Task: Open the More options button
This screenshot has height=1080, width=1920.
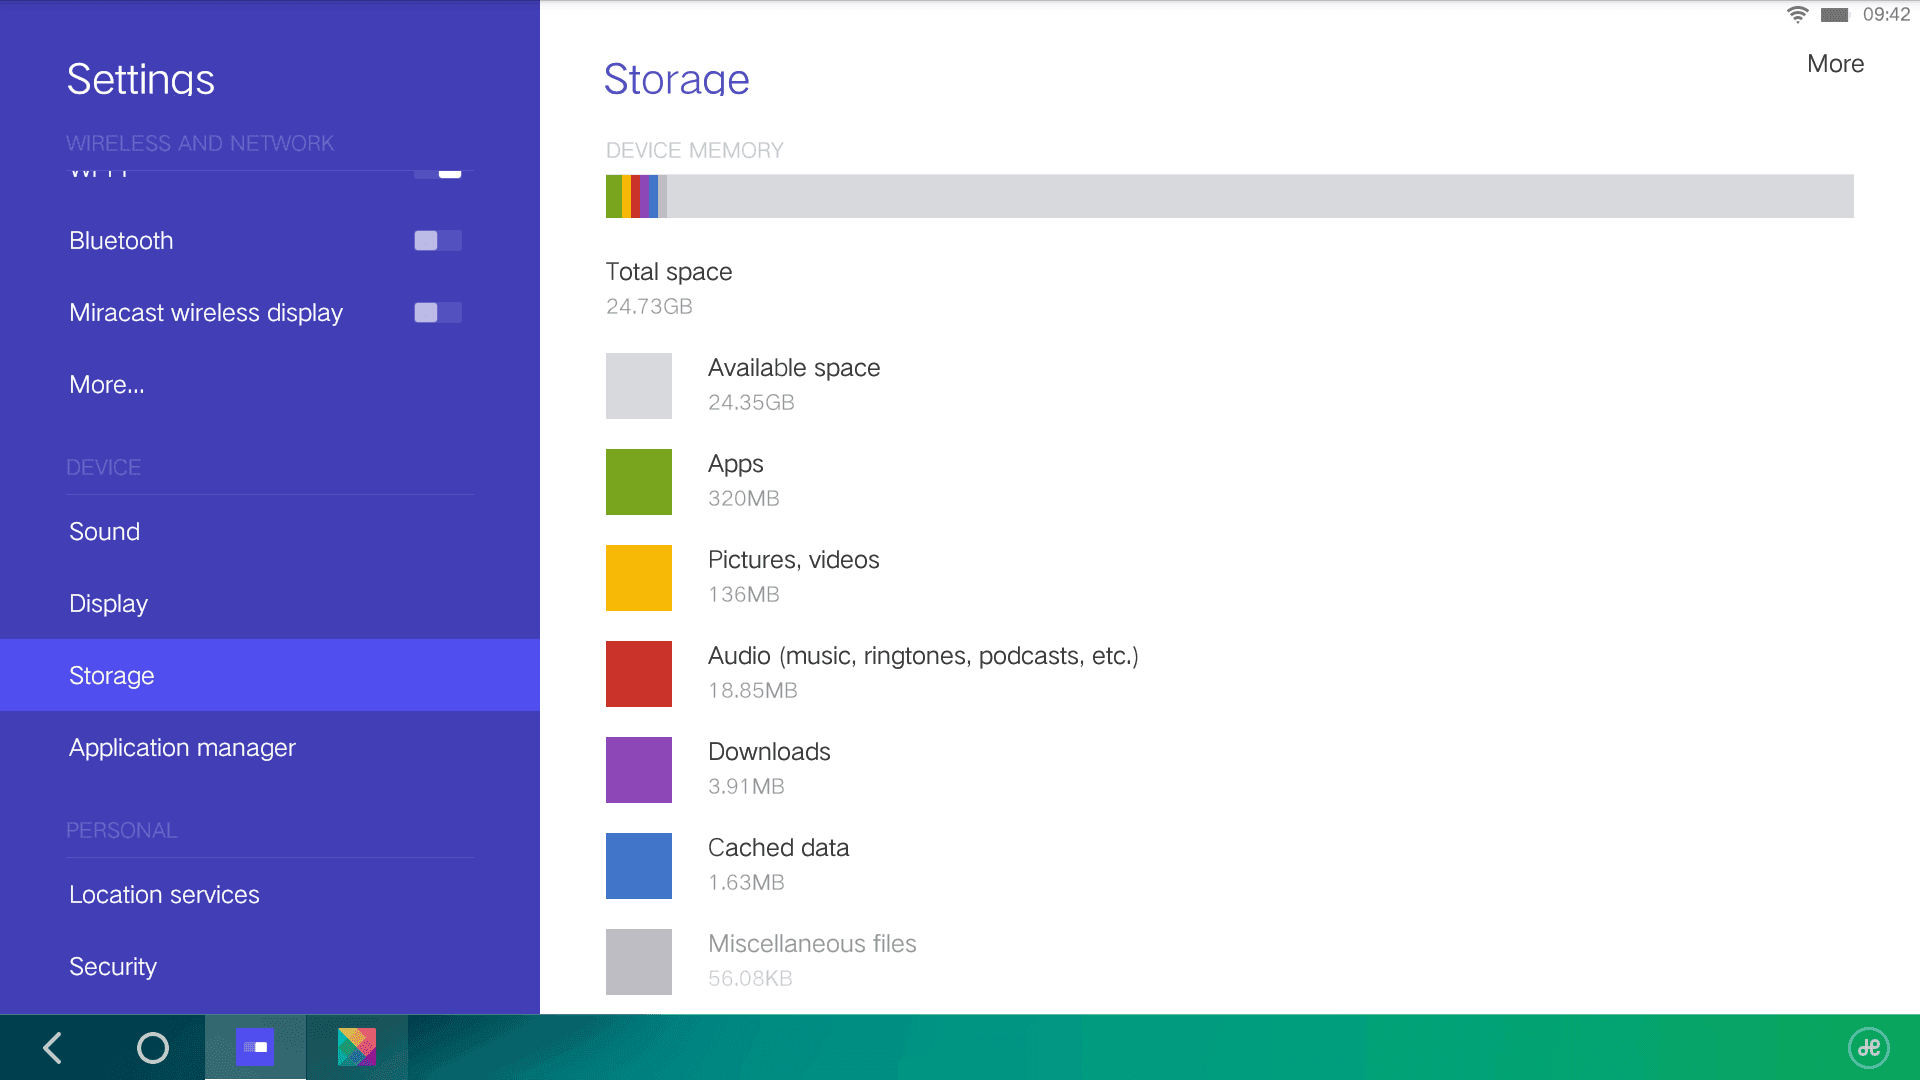Action: click(1835, 64)
